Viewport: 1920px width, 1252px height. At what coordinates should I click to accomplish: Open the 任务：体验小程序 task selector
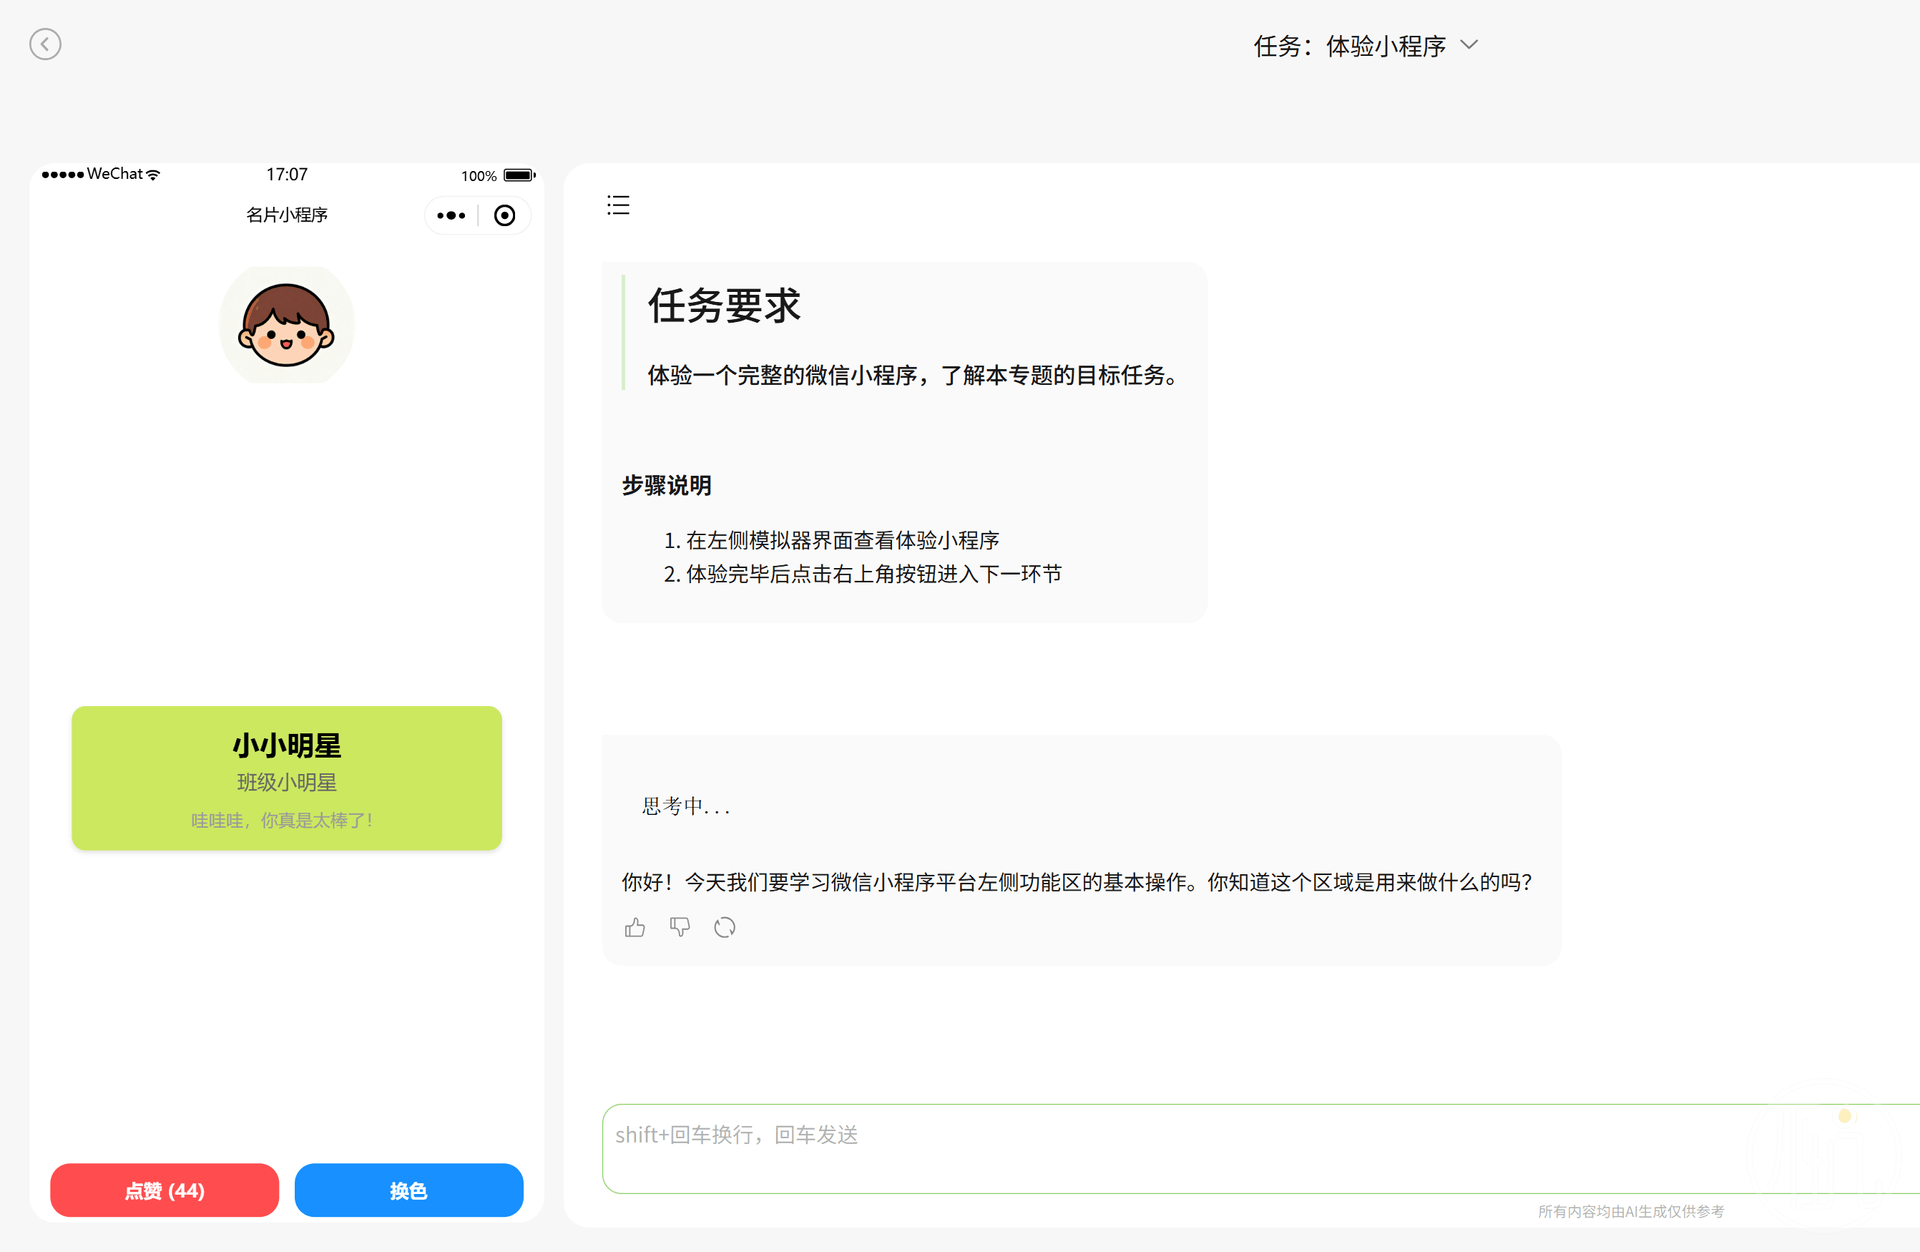point(1349,46)
